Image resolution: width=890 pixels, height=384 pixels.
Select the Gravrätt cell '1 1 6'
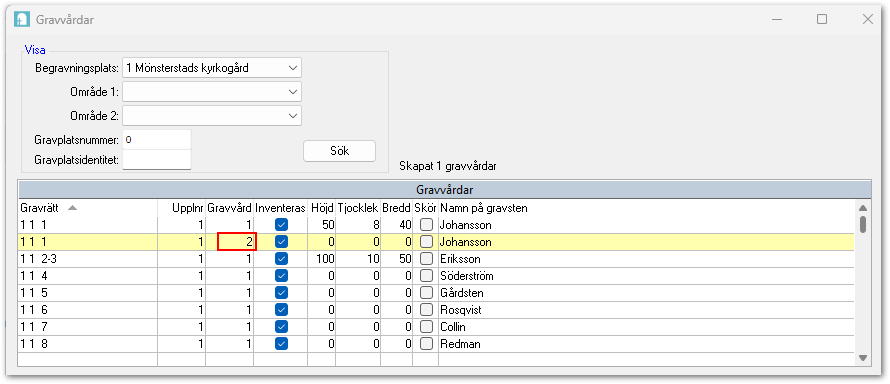(88, 310)
